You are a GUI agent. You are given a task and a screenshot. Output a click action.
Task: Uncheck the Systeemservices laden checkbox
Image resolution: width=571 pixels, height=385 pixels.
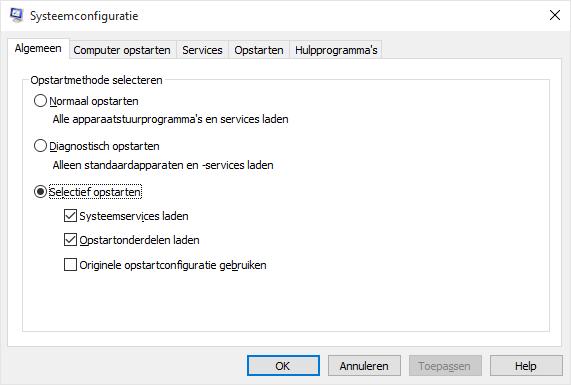pos(70,216)
